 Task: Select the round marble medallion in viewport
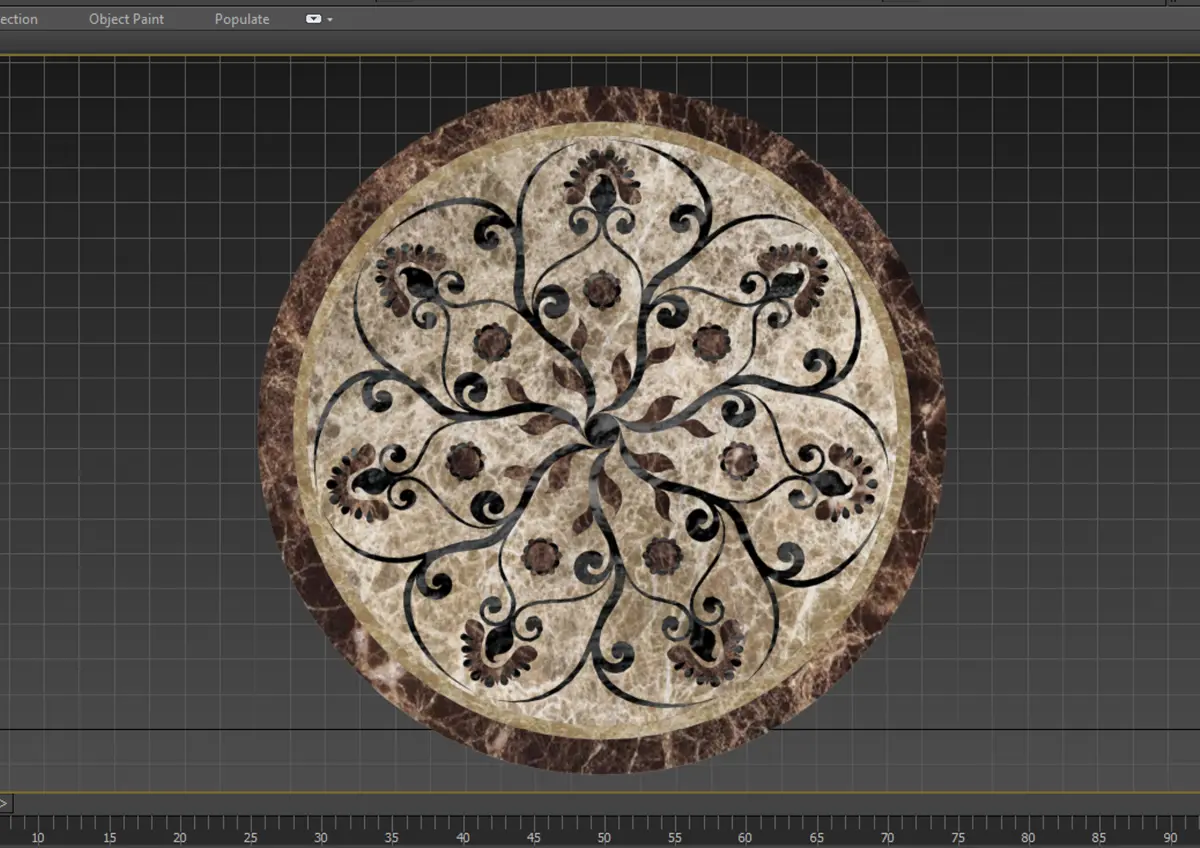tap(602, 430)
